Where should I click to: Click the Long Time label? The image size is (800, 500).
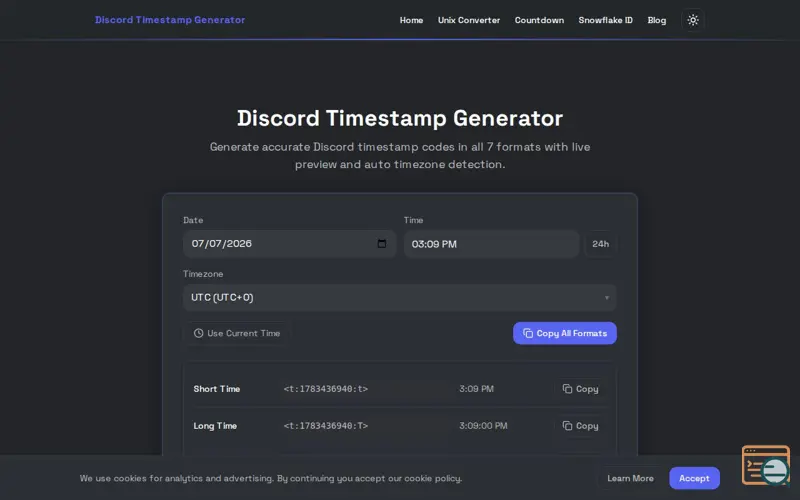pyautogui.click(x=215, y=426)
